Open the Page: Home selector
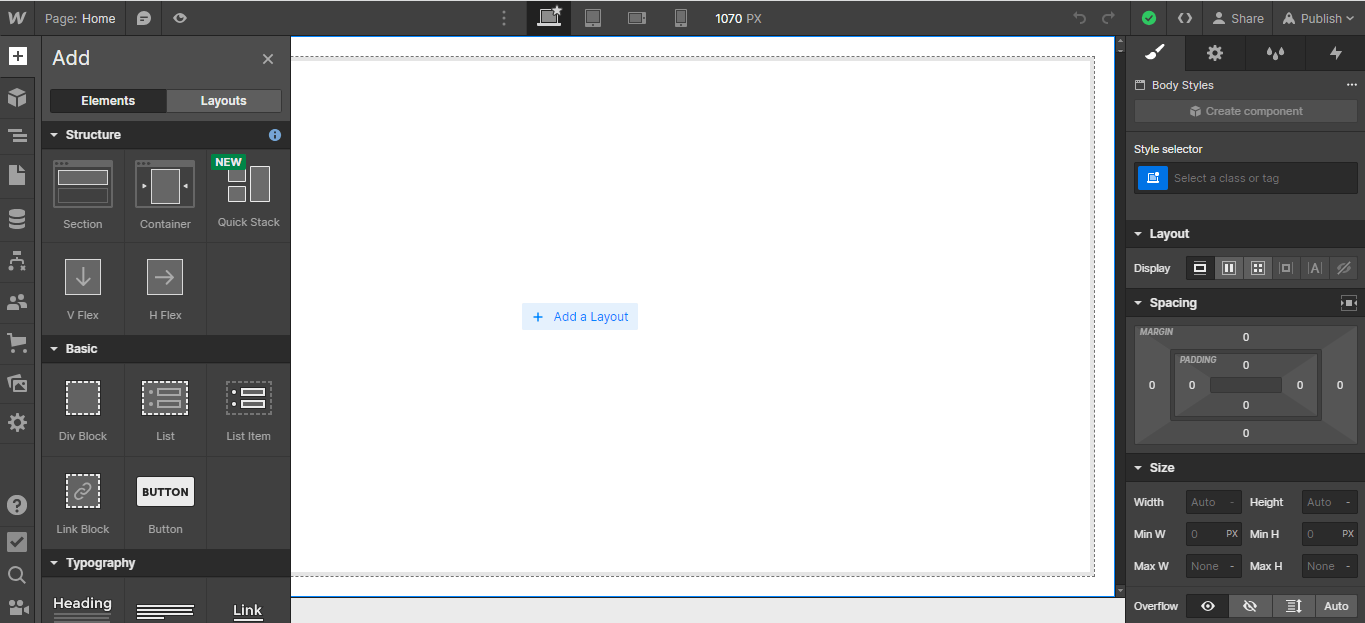 (x=80, y=18)
